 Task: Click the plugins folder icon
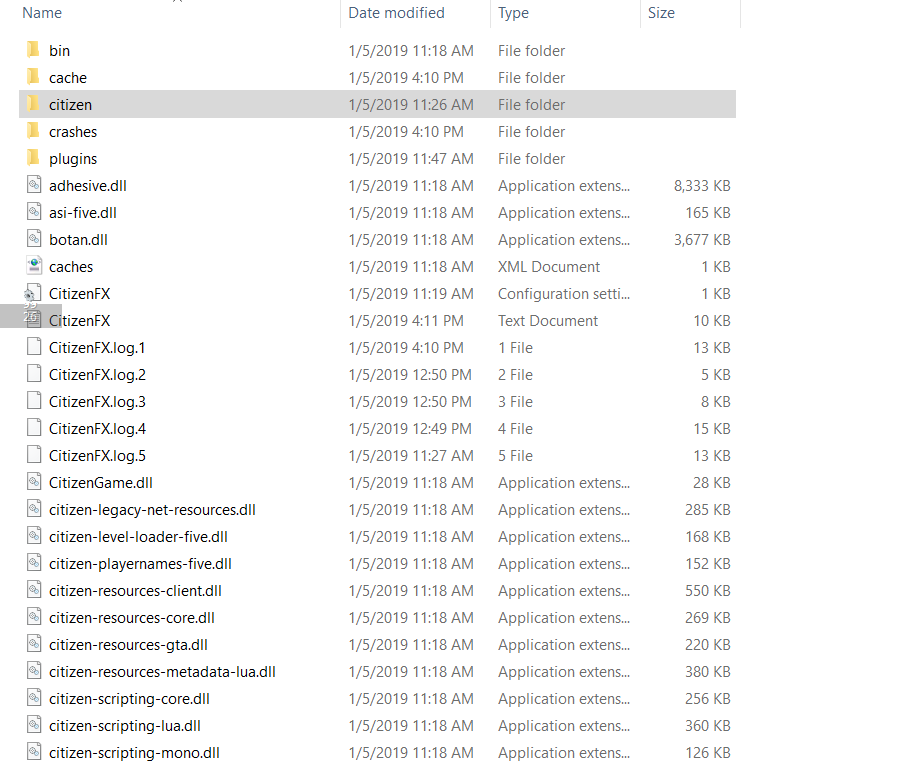33,158
